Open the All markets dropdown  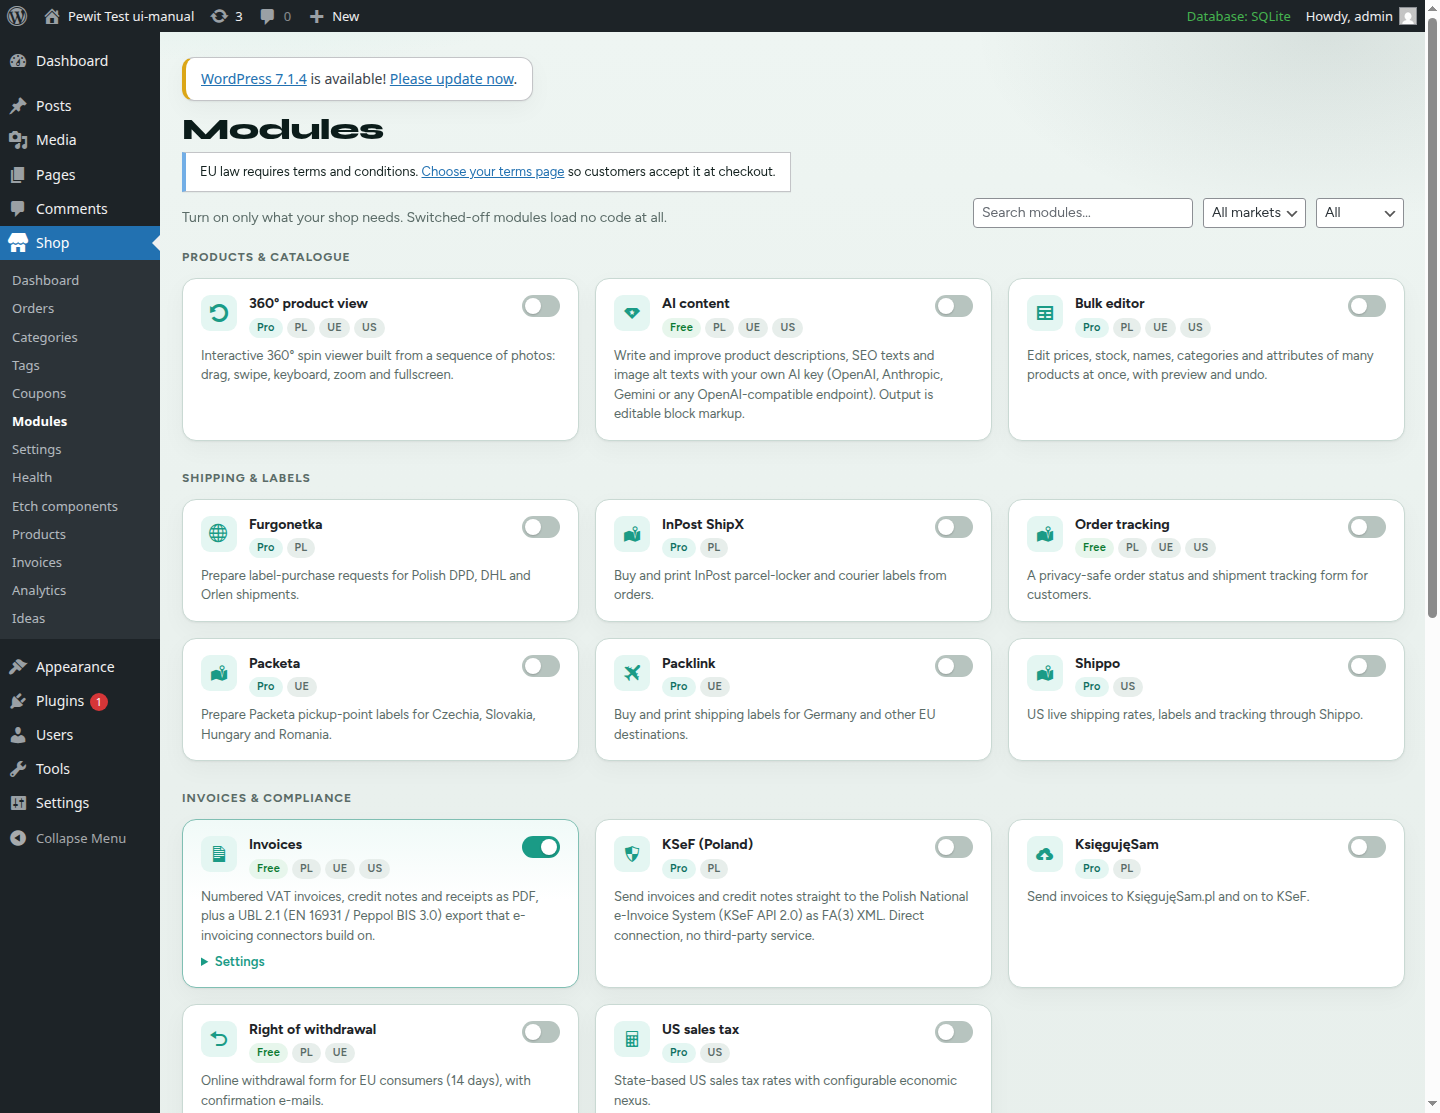pyautogui.click(x=1254, y=213)
